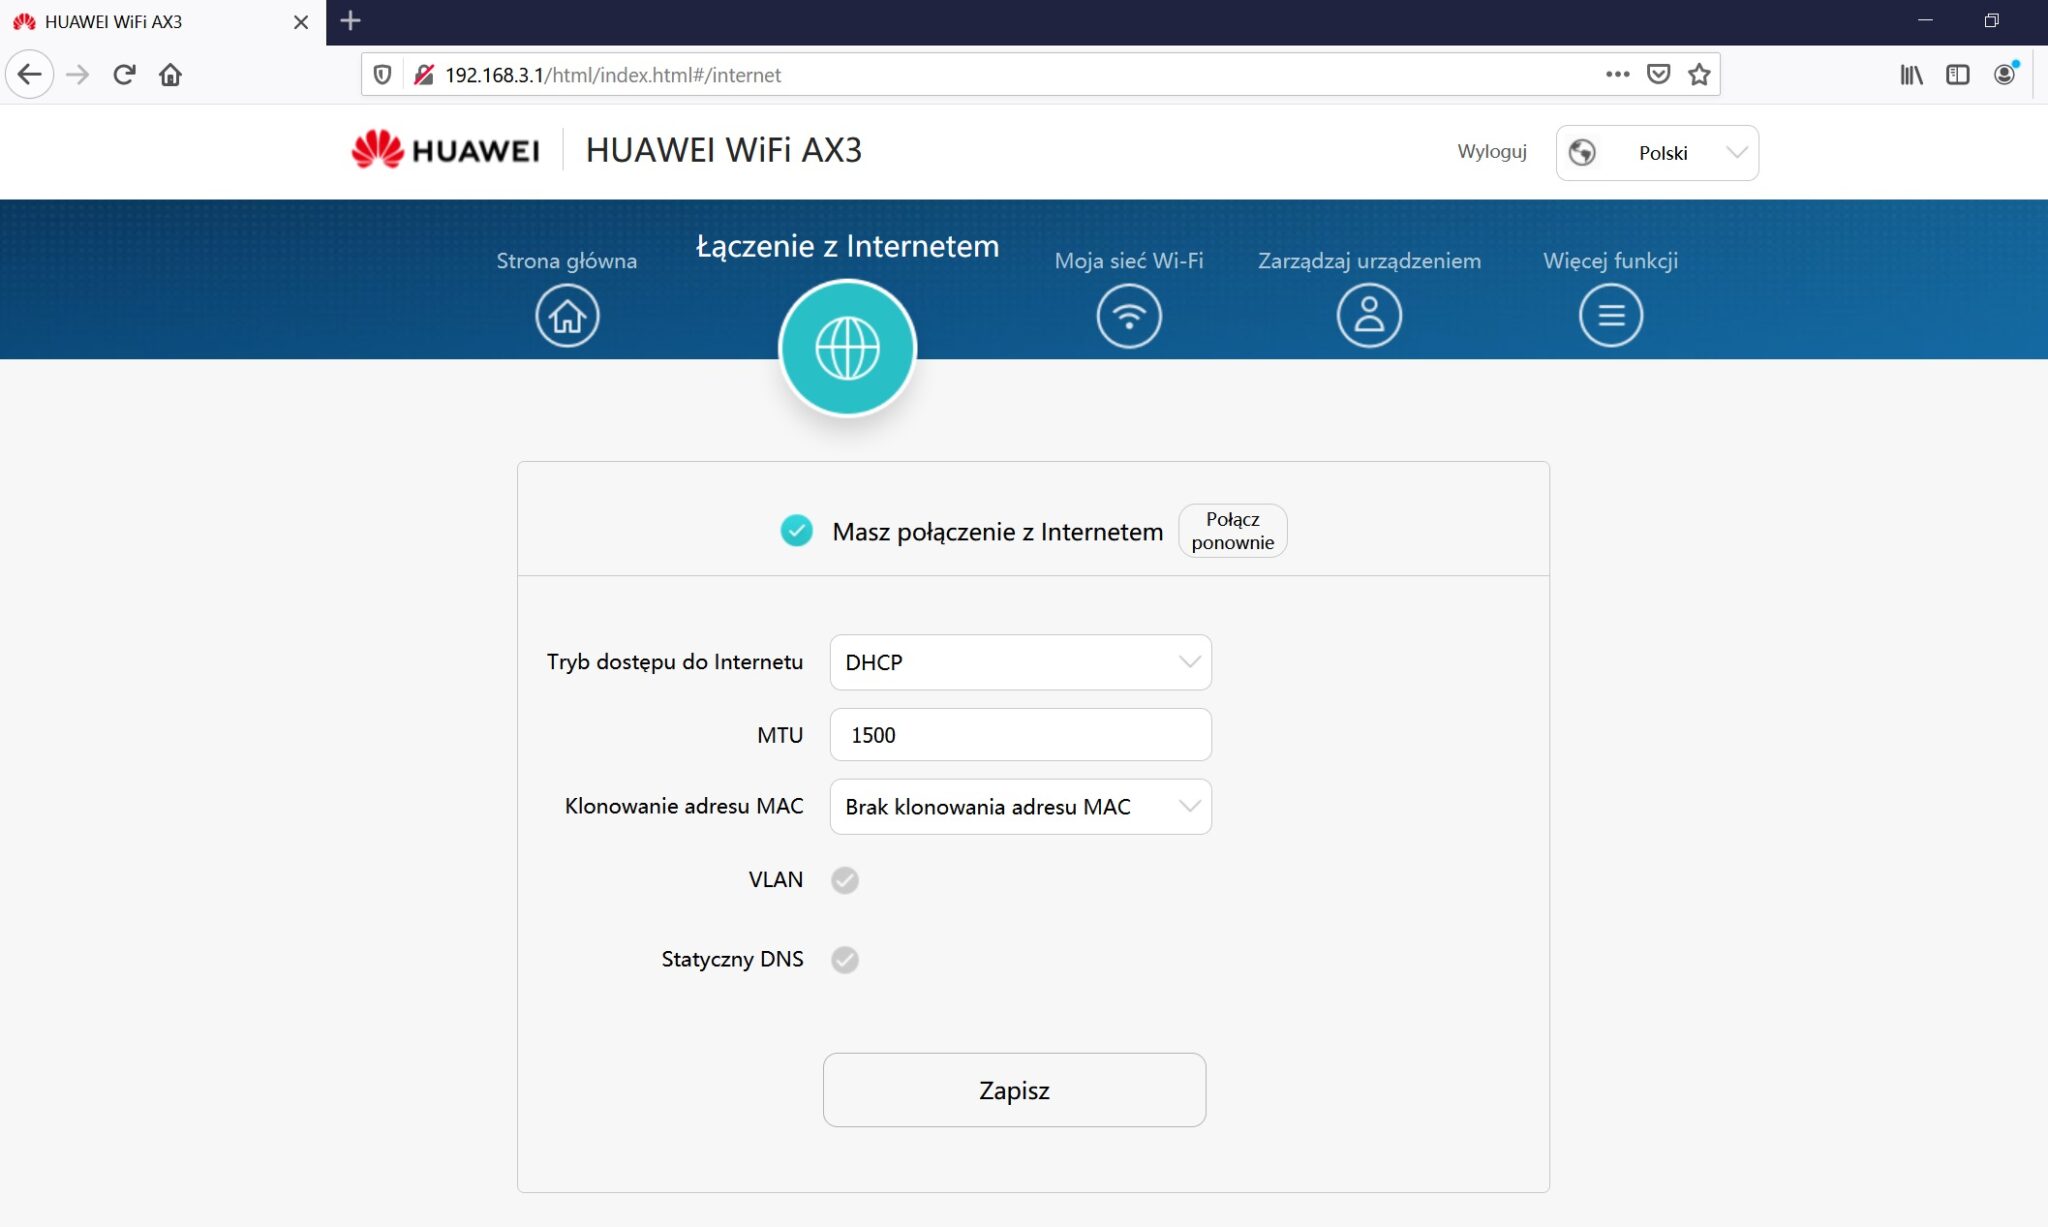Open Więcej funkcji menu icon
This screenshot has height=1227, width=2048.
(x=1610, y=316)
